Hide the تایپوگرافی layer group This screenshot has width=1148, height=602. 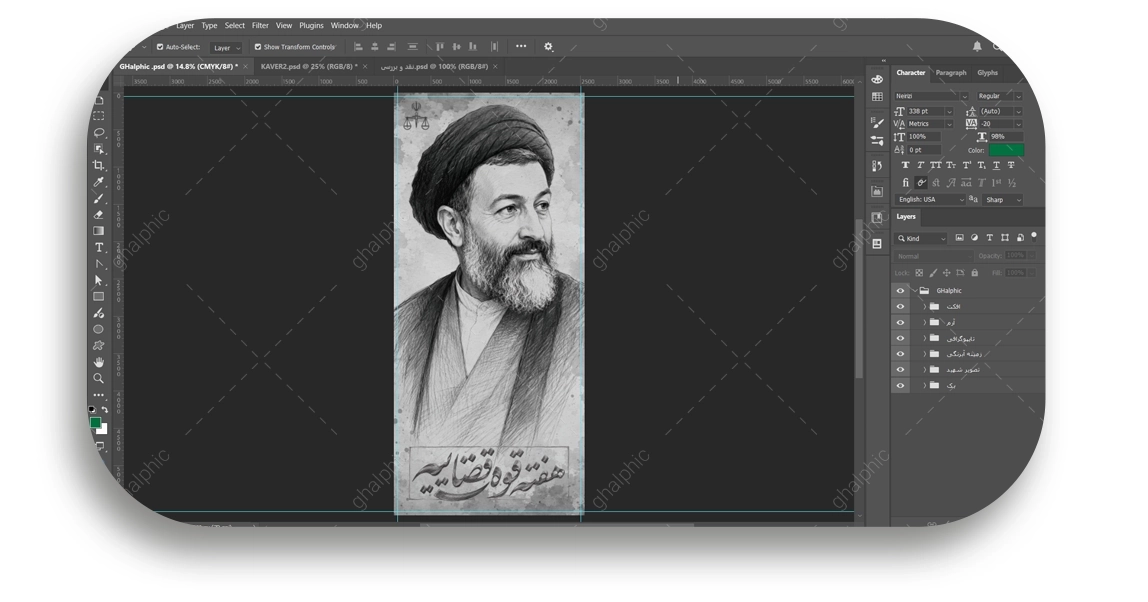coord(901,338)
